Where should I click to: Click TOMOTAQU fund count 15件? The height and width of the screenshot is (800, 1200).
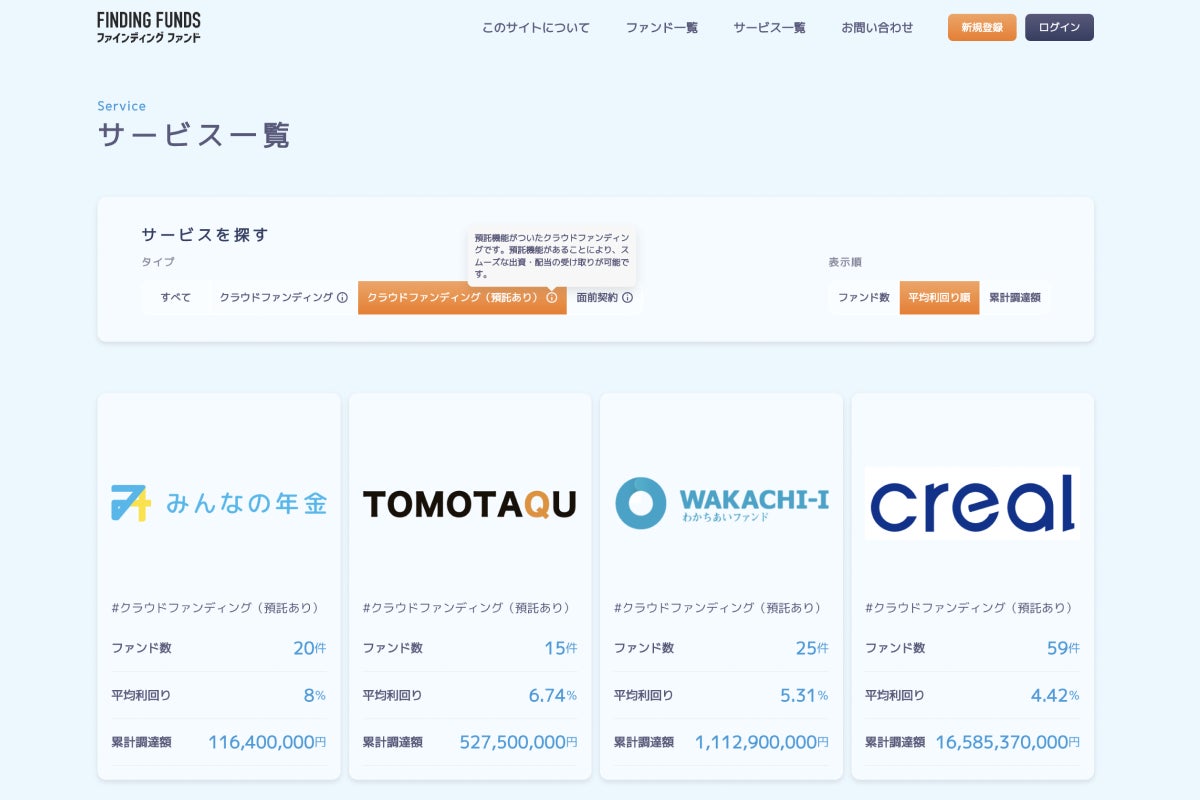tap(561, 648)
